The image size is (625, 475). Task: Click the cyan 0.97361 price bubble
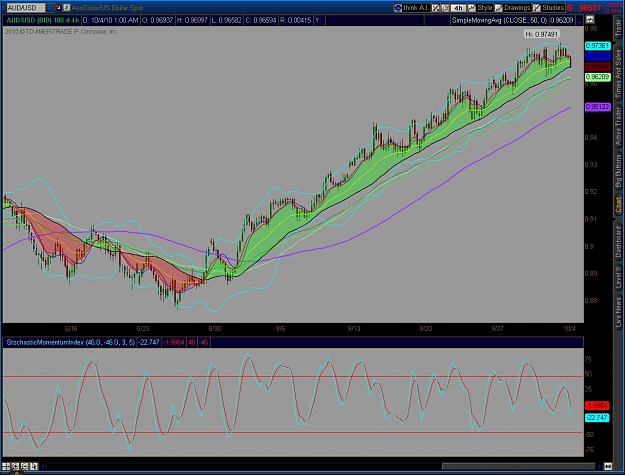(597, 46)
